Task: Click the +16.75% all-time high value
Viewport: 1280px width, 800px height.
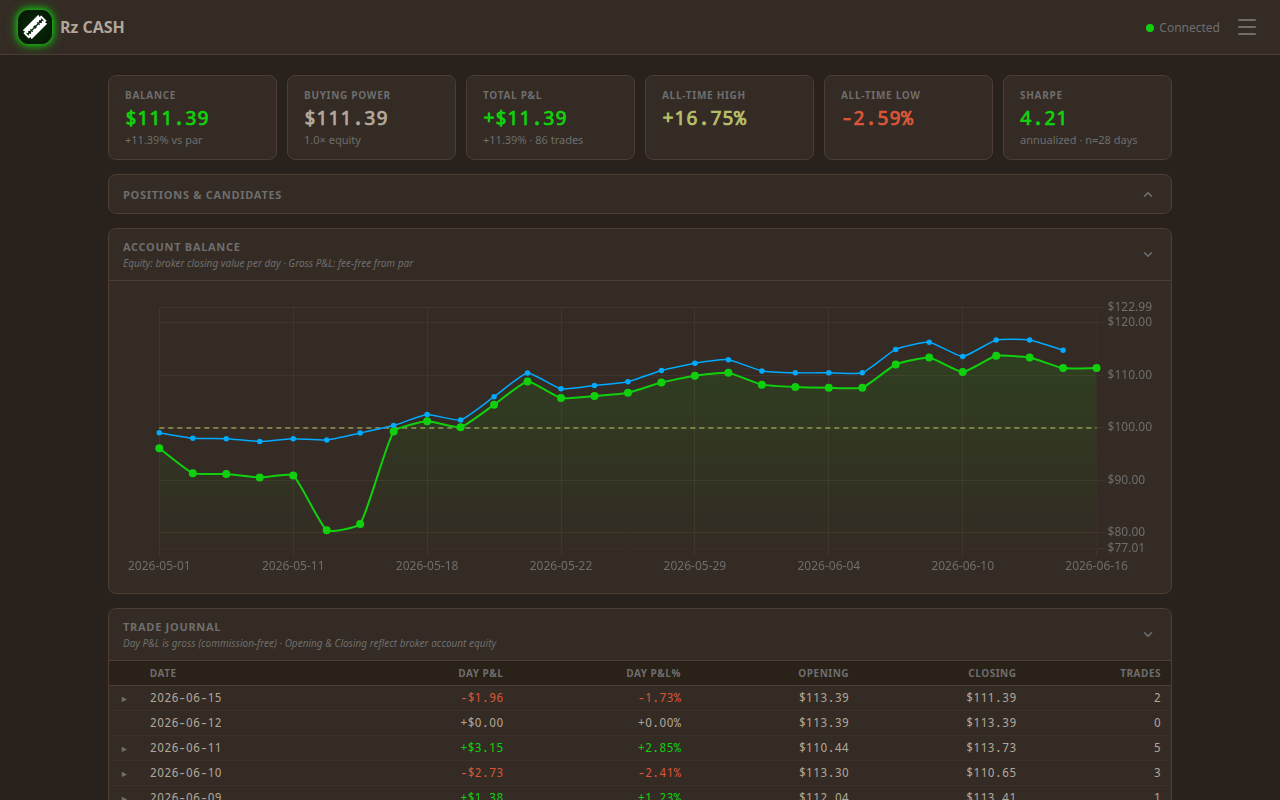Action: (705, 118)
